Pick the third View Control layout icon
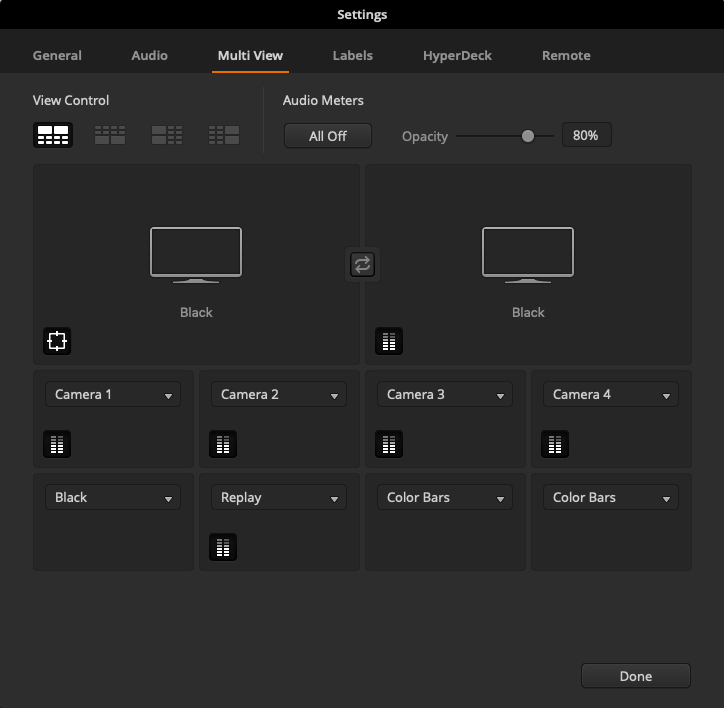Viewport: 724px width, 708px height. click(x=167, y=135)
